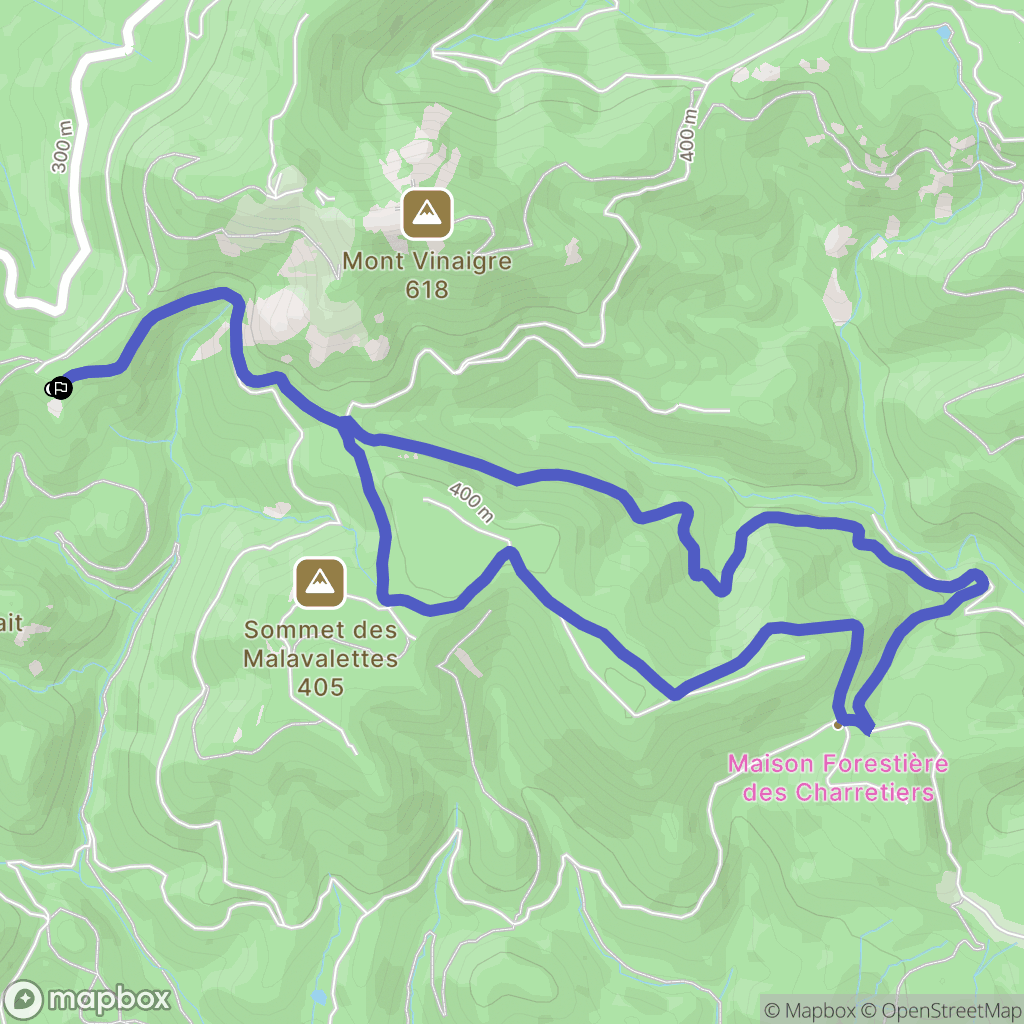The height and width of the screenshot is (1024, 1024).
Task: Click the Mapbox logo
Action: (87, 1000)
